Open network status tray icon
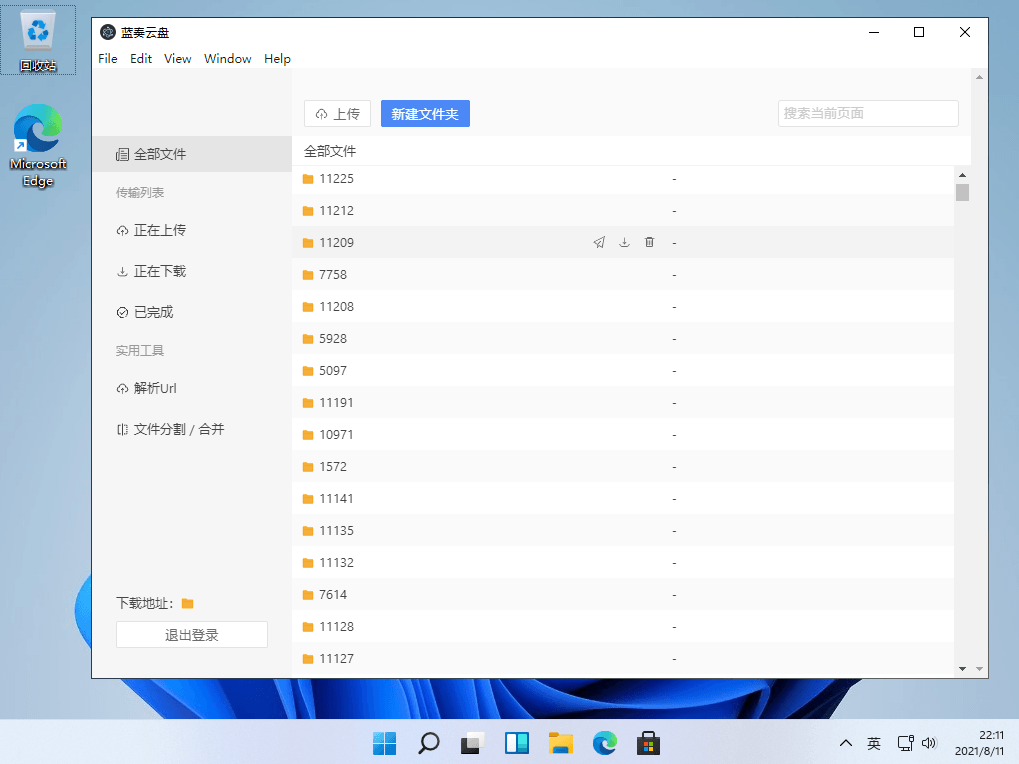 [905, 743]
